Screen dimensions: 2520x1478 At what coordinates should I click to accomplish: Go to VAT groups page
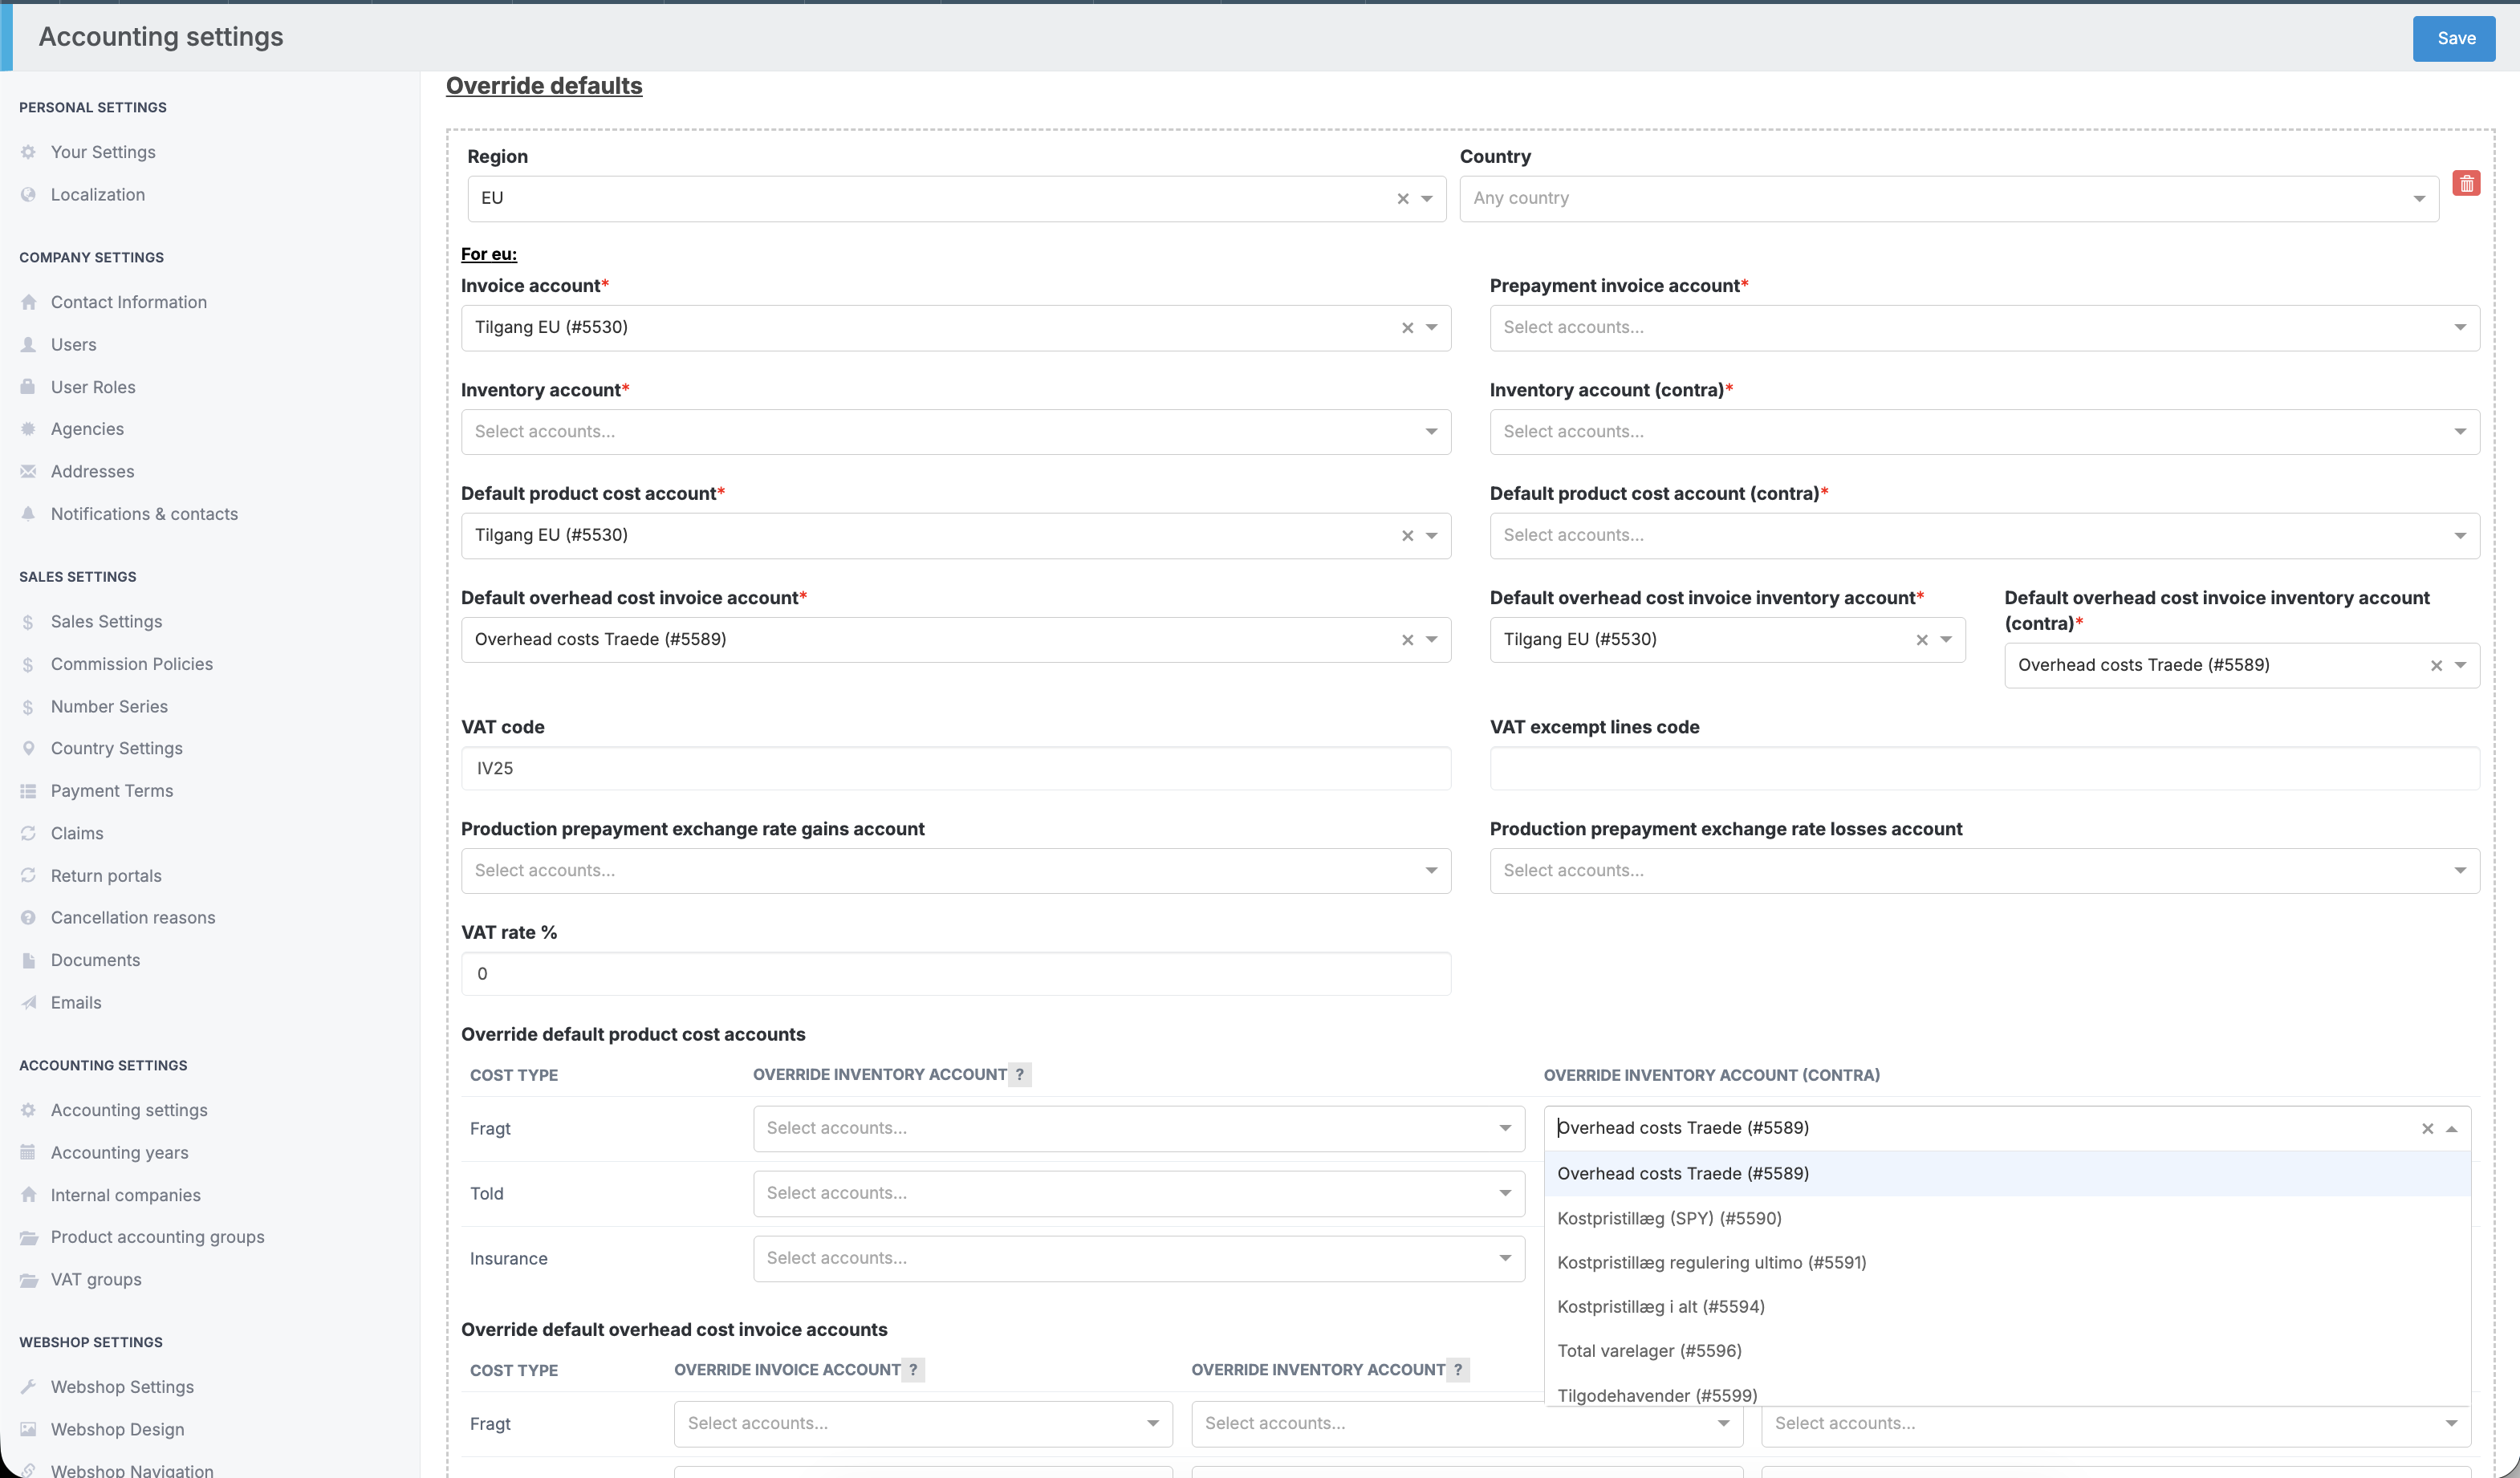[96, 1279]
